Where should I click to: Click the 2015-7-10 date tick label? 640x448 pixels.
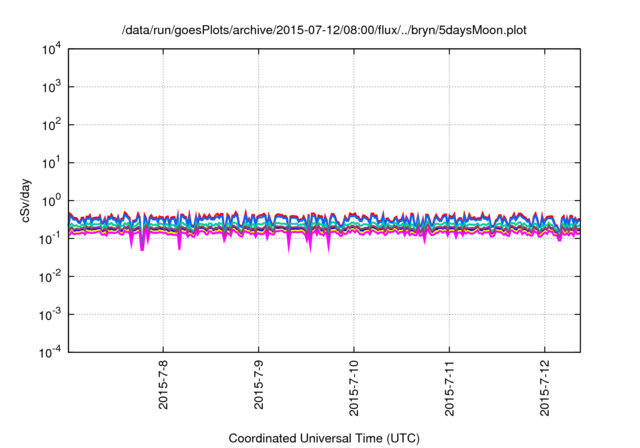[354, 388]
